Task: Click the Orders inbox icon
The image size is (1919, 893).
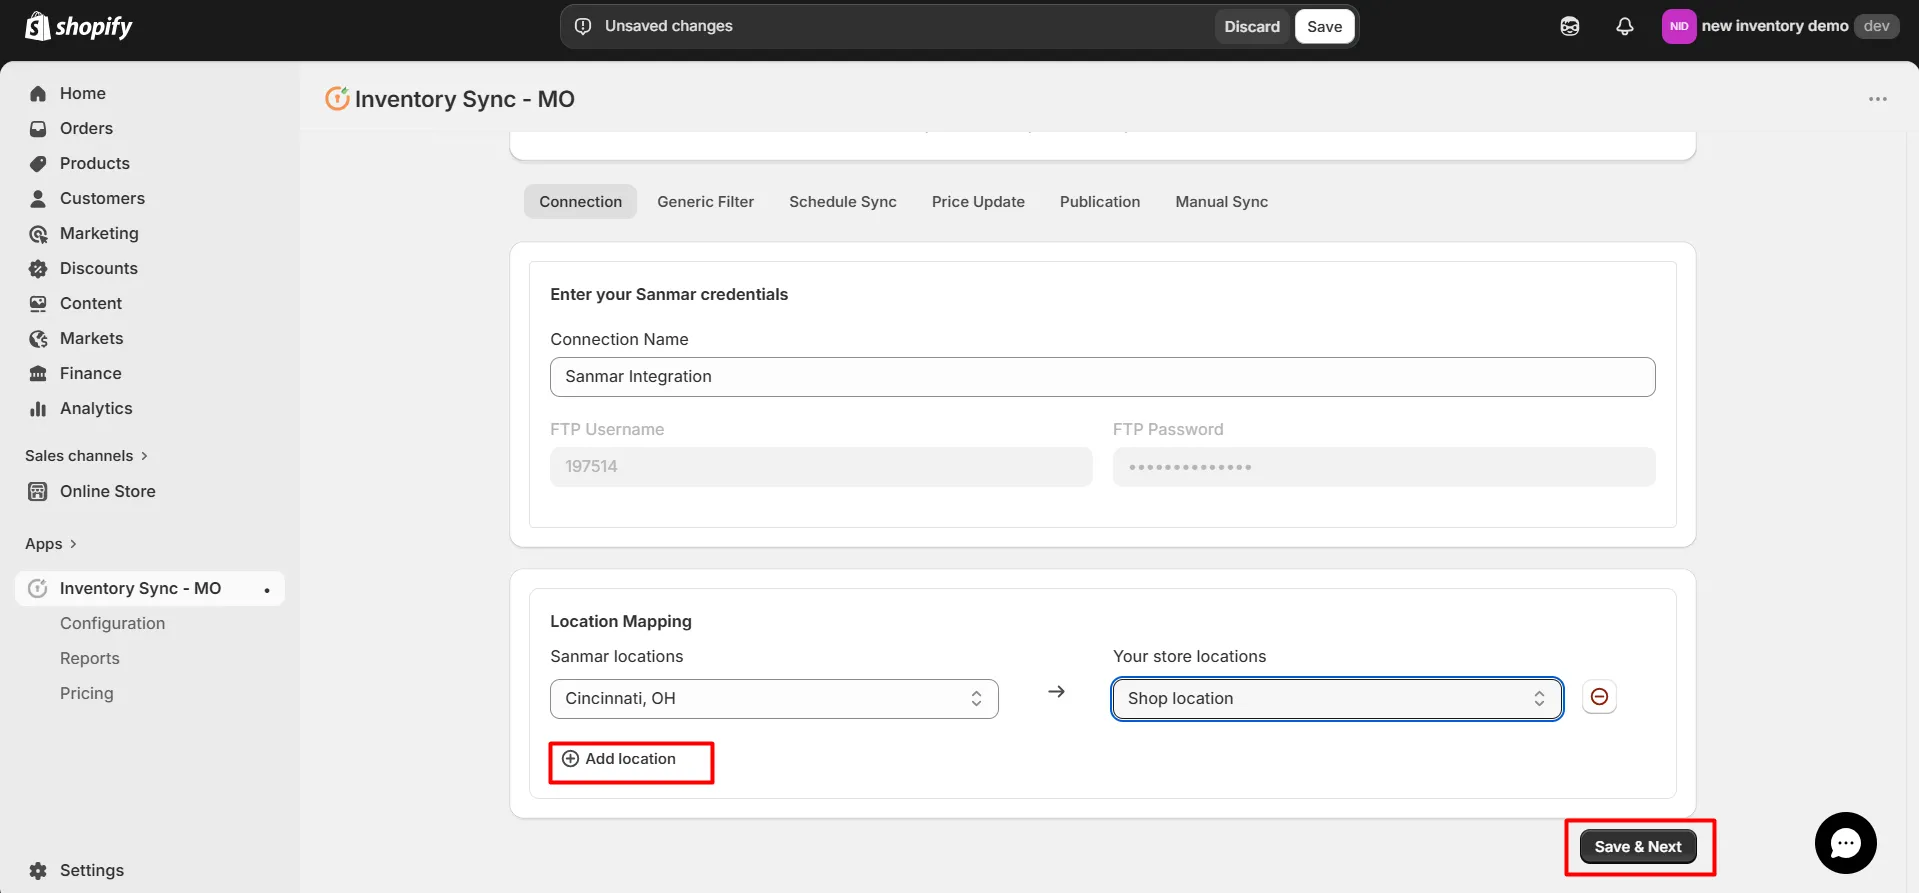Action: 38,128
